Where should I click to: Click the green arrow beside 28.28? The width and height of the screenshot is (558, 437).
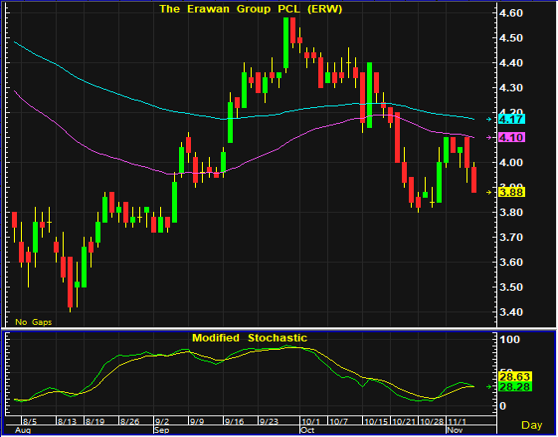click(x=489, y=386)
